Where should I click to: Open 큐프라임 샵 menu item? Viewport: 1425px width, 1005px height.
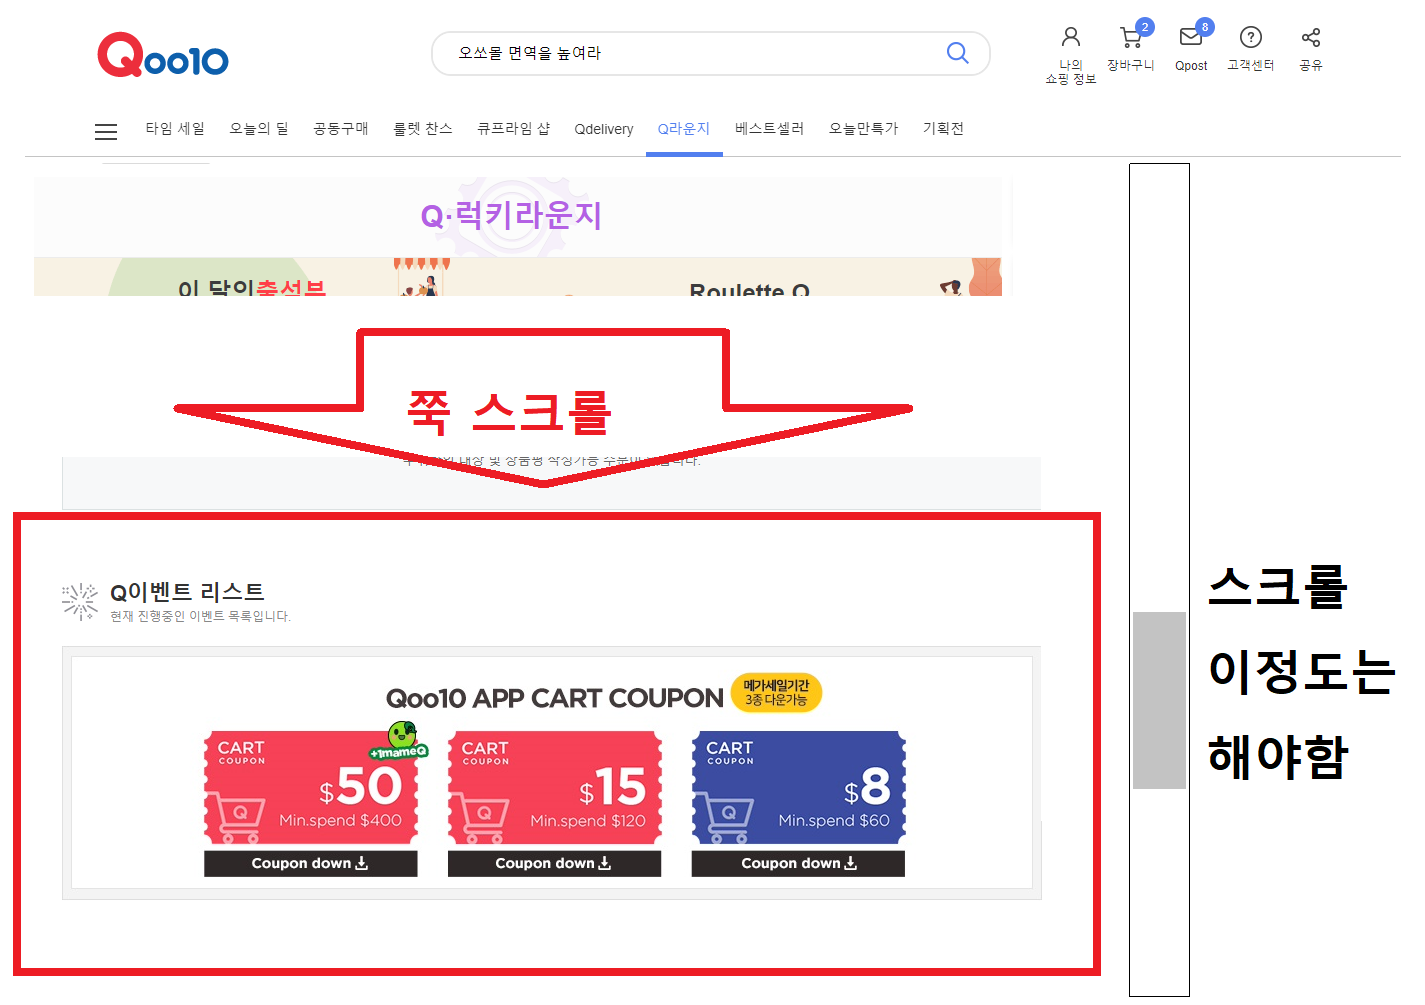click(x=514, y=128)
